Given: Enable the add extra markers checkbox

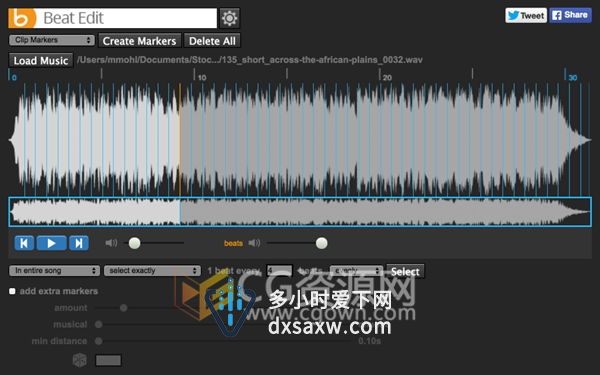Looking at the screenshot, I should (x=12, y=291).
